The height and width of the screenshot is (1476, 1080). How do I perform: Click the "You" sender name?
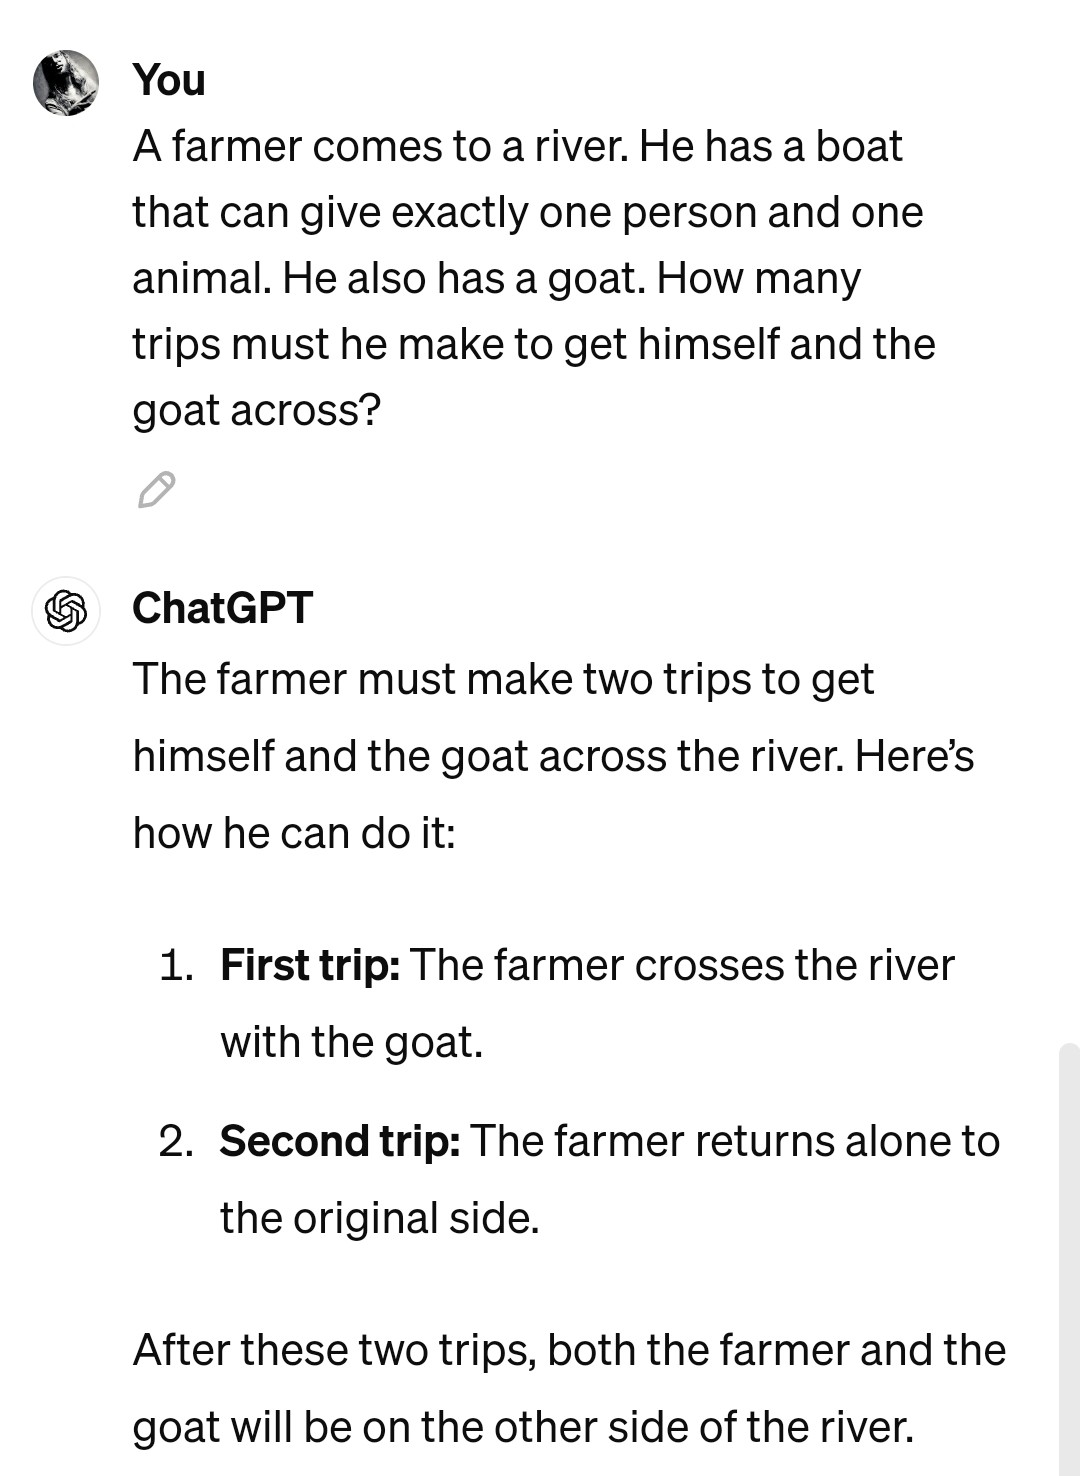click(x=169, y=80)
